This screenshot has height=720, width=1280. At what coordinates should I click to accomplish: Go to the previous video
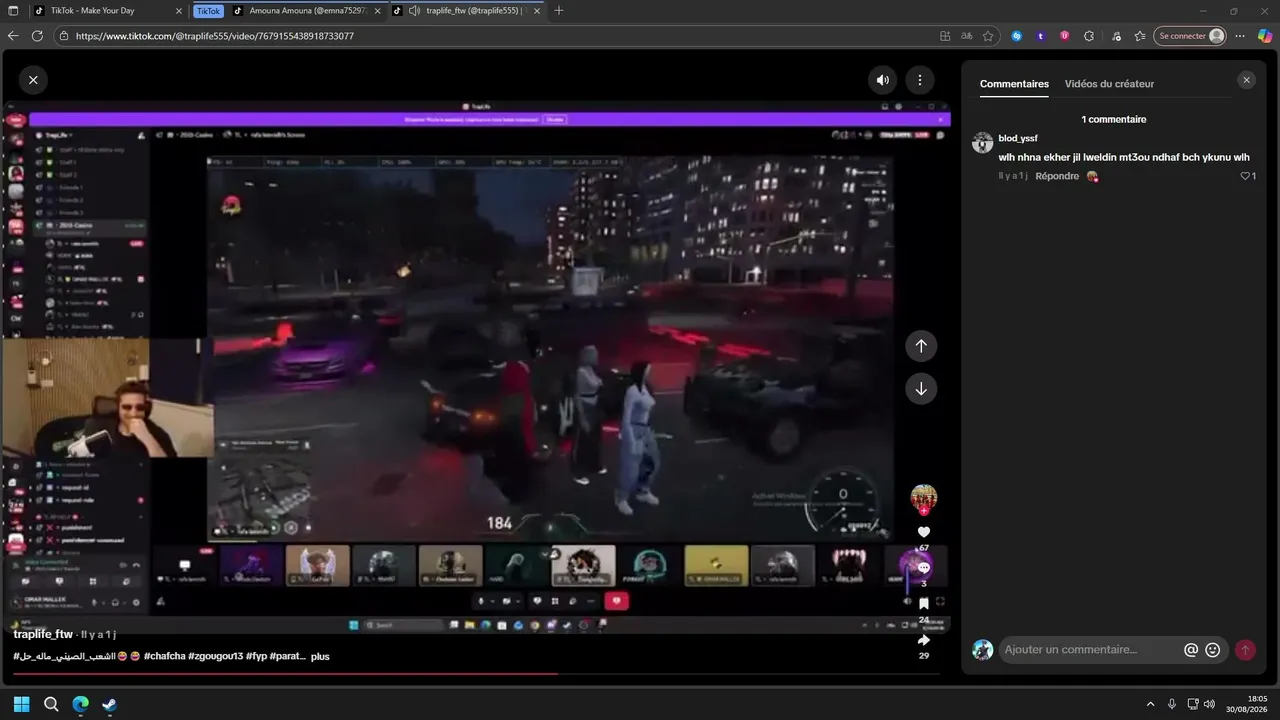(921, 346)
